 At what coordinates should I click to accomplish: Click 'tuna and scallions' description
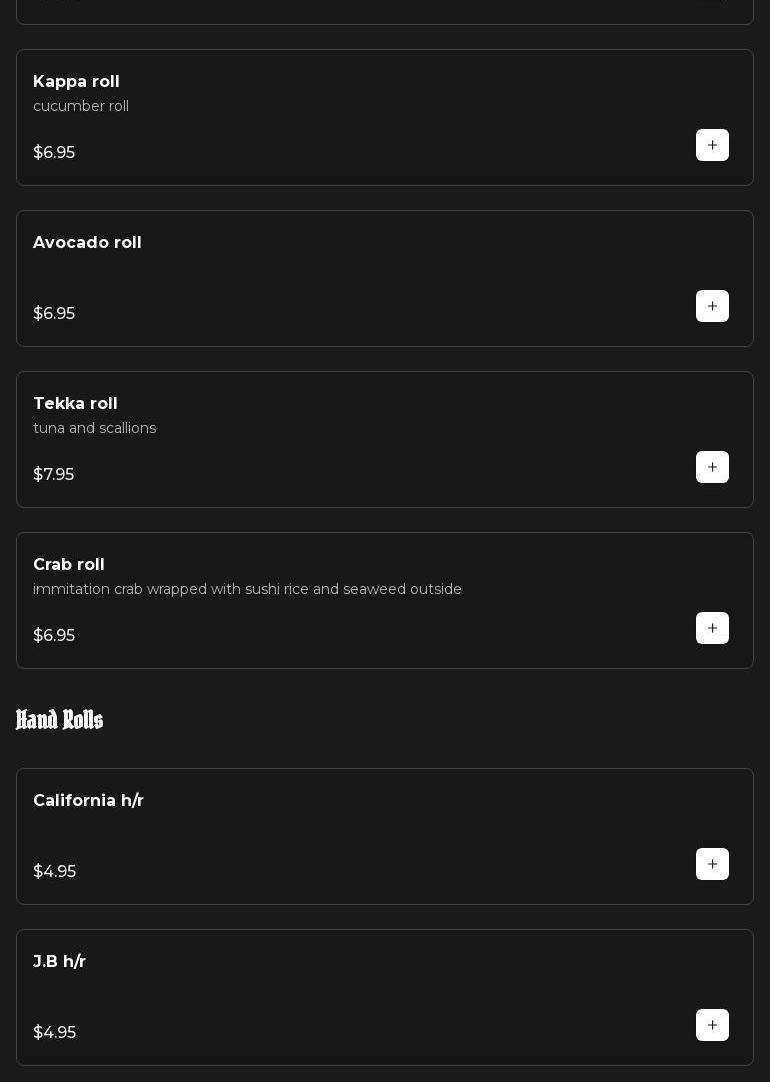(94, 428)
